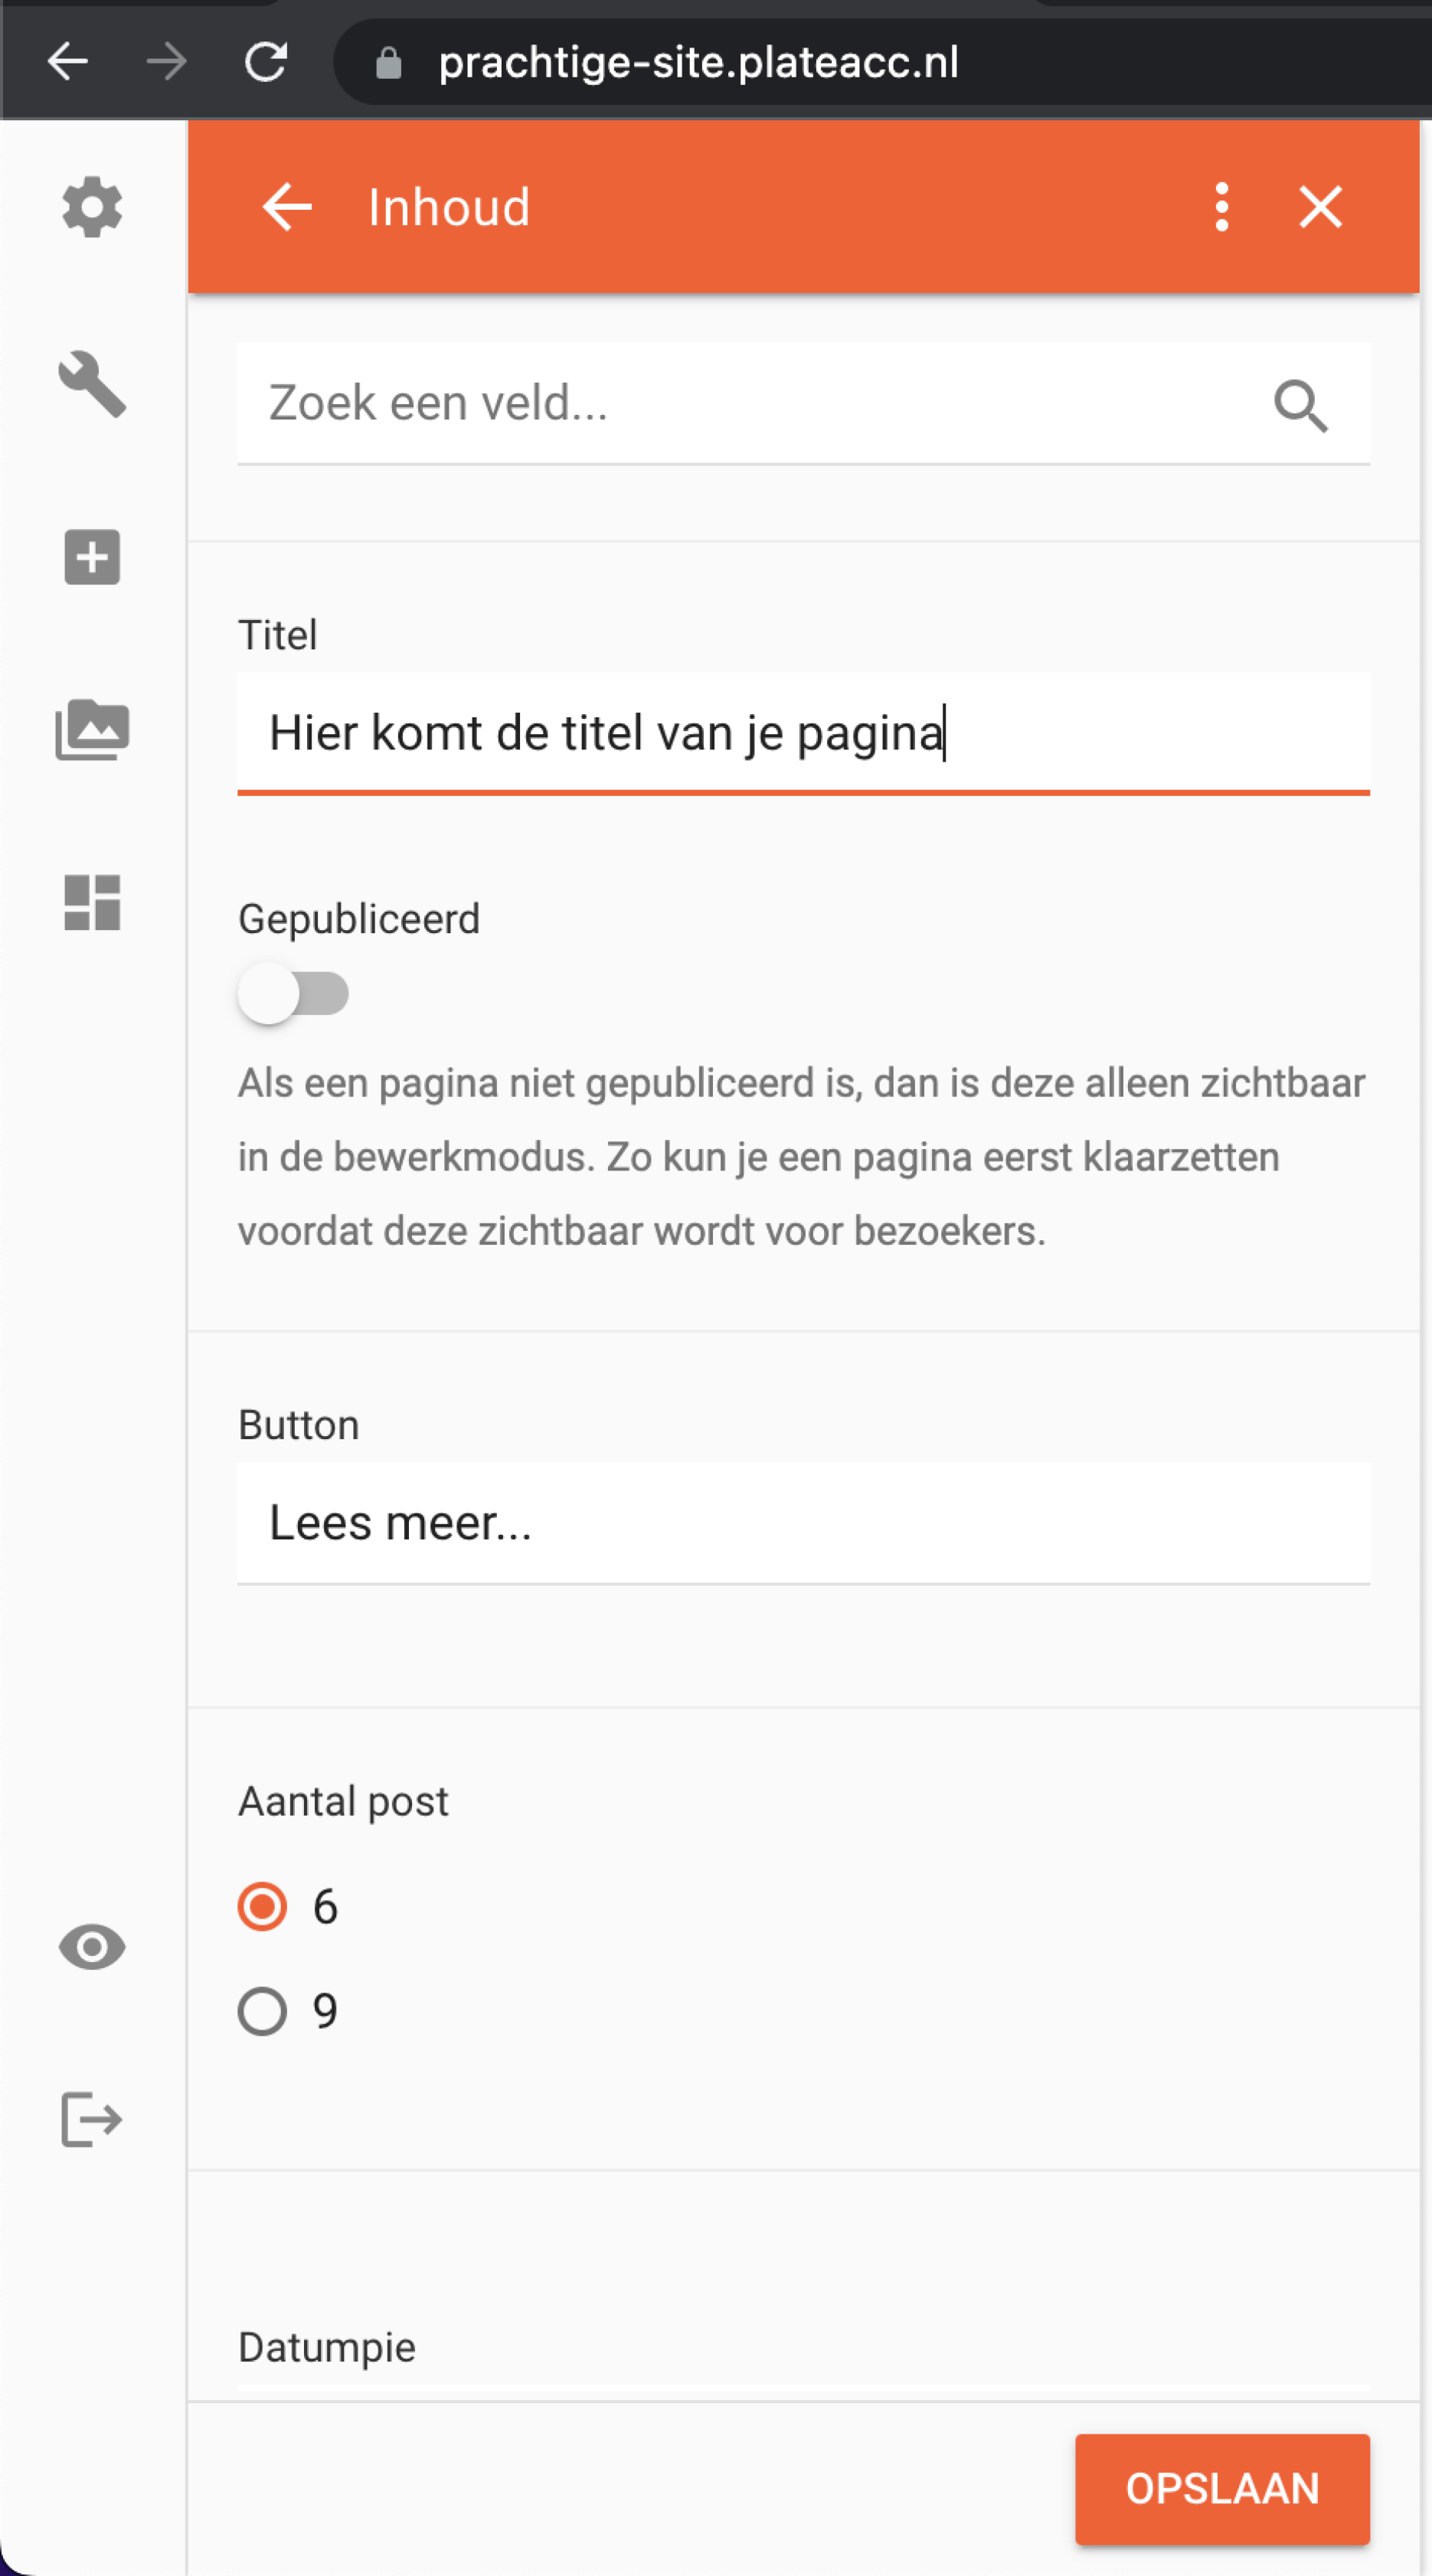Image resolution: width=1432 pixels, height=2576 pixels.
Task: Click the add content plus icon
Action: click(92, 557)
